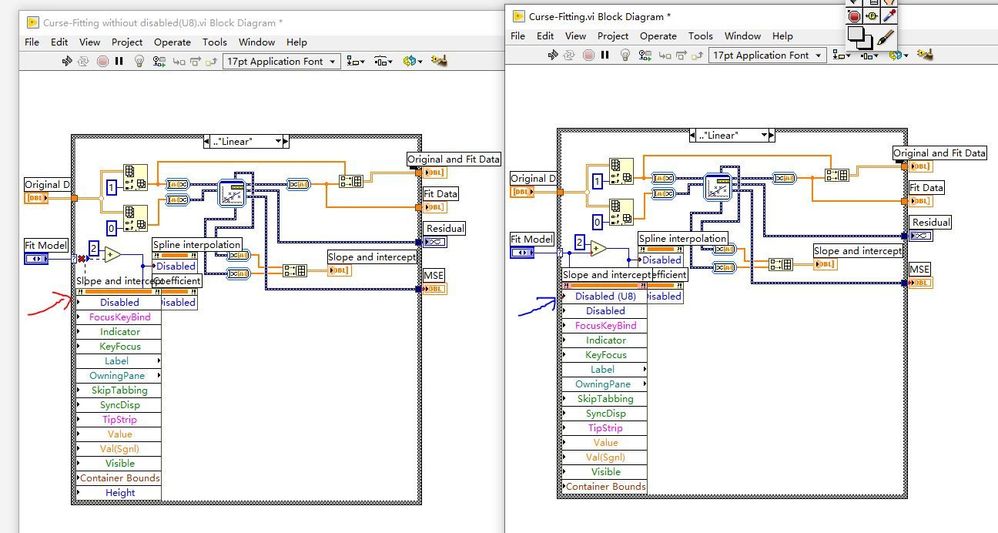998x533 pixels.
Task: Toggle Highlight Execution in Curse-Fitting.vi window
Action: pos(625,55)
